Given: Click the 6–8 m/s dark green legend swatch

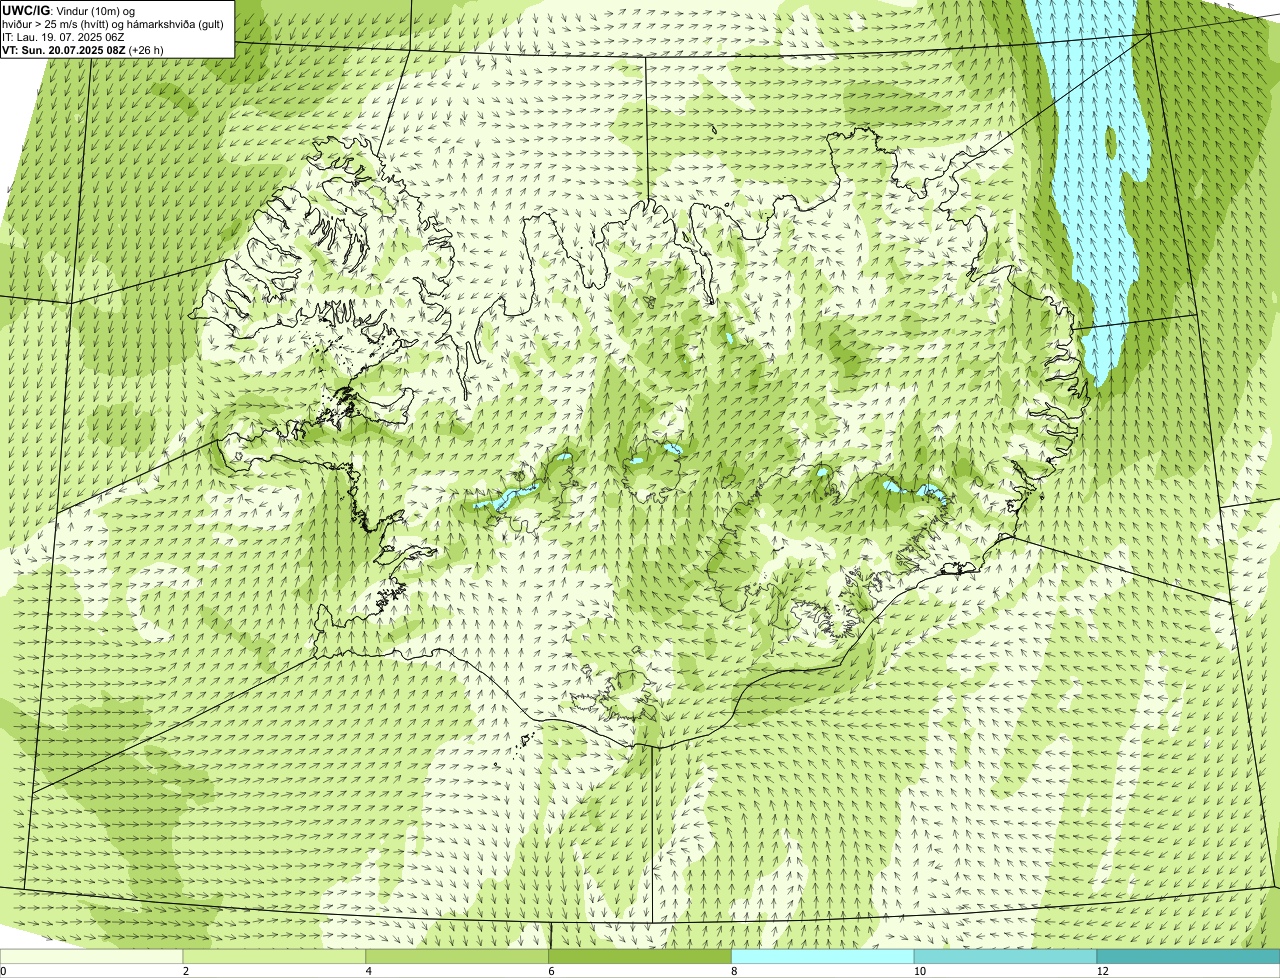Looking at the screenshot, I should pos(641,956).
